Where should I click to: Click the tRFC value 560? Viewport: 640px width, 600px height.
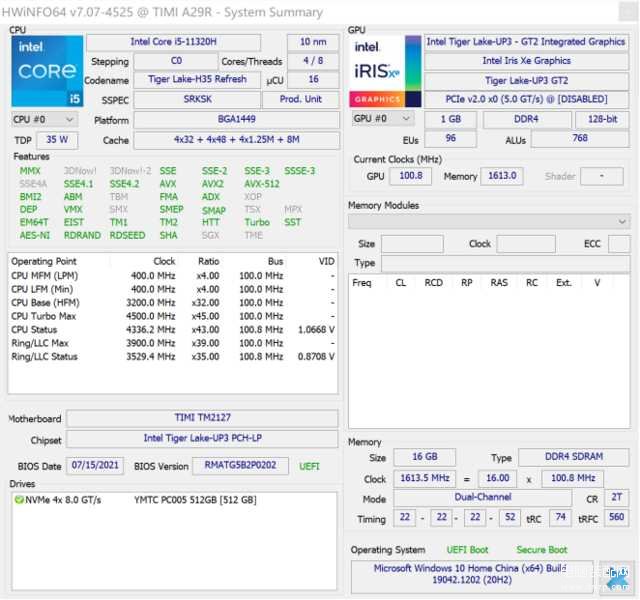coord(616,518)
